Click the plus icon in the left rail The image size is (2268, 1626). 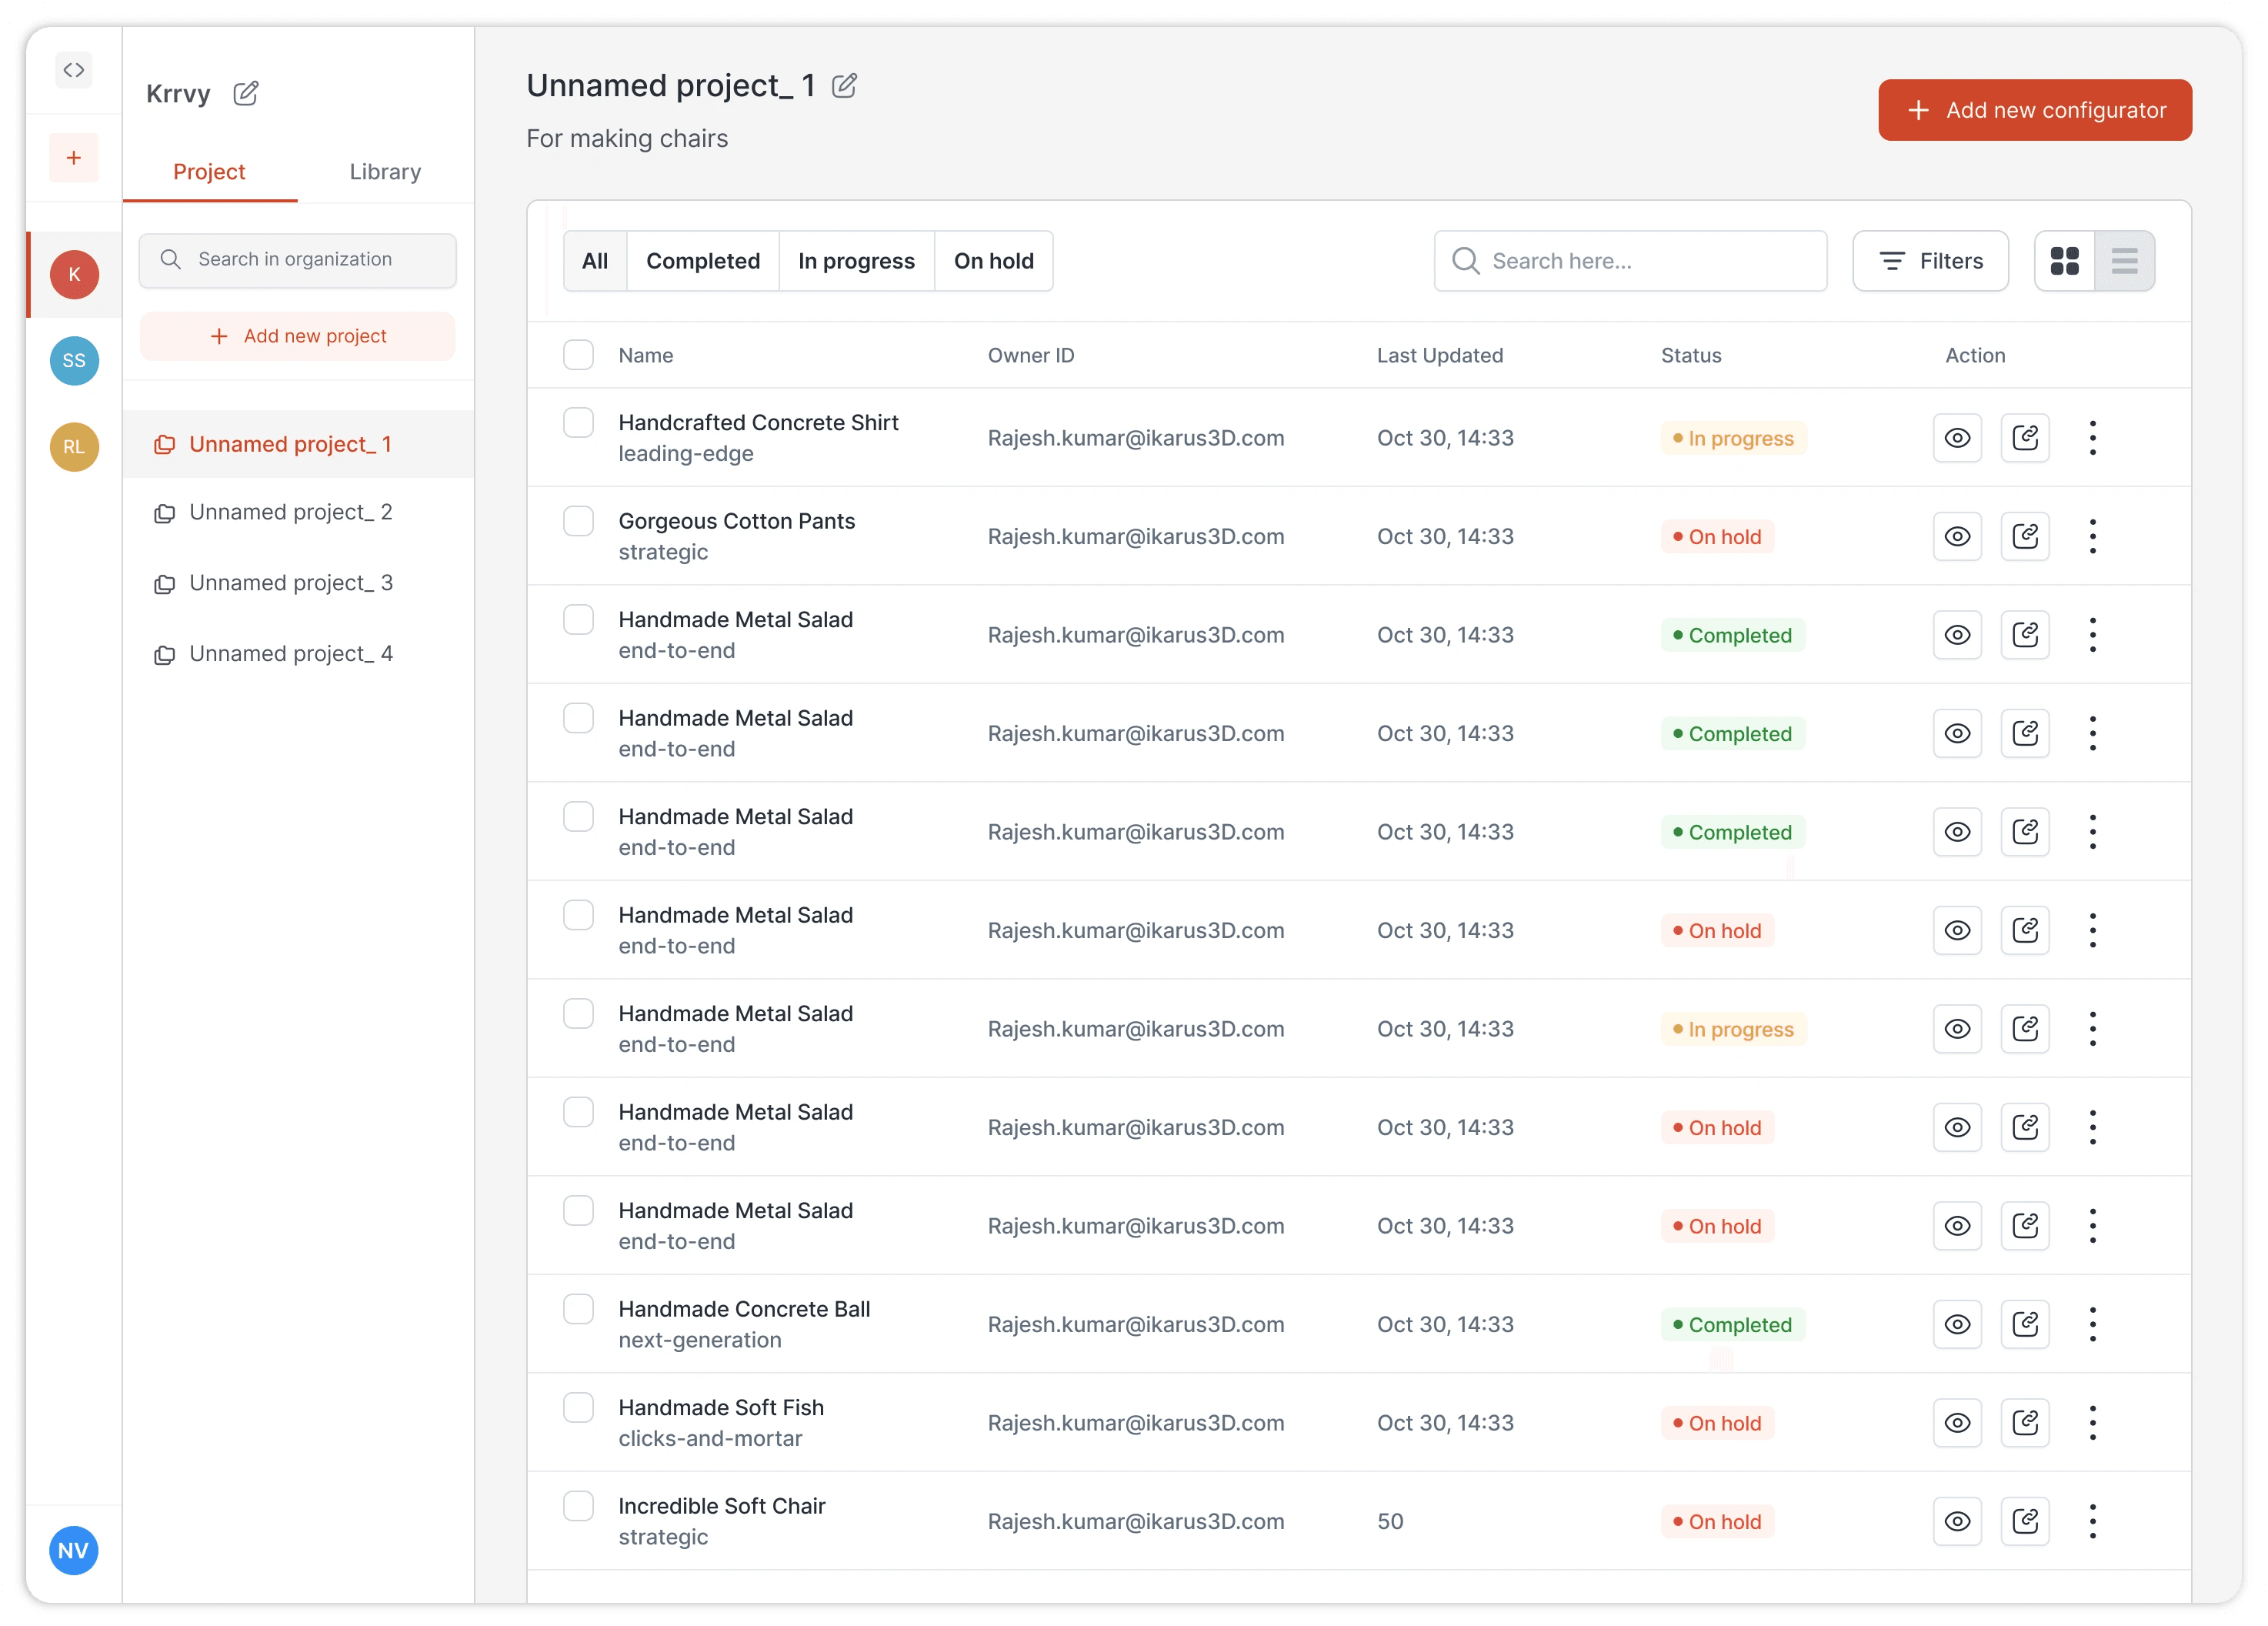tap(74, 158)
